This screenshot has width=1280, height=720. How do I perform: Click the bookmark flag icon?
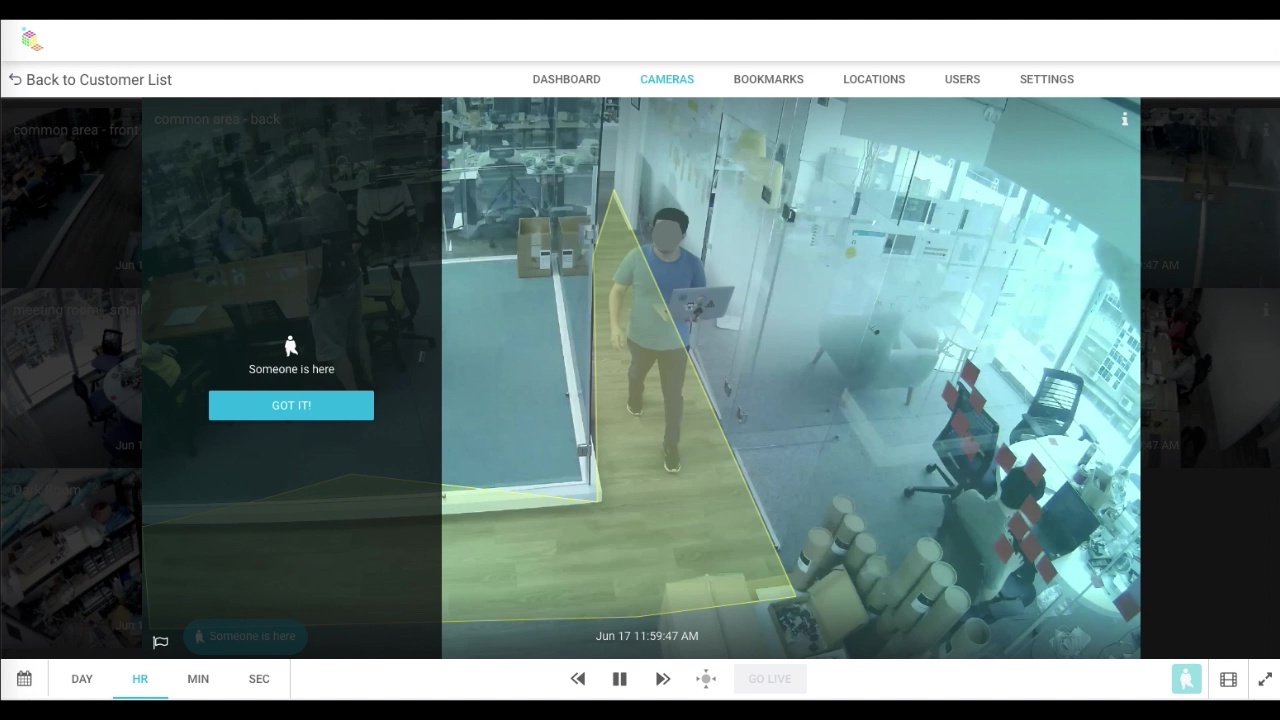[160, 642]
